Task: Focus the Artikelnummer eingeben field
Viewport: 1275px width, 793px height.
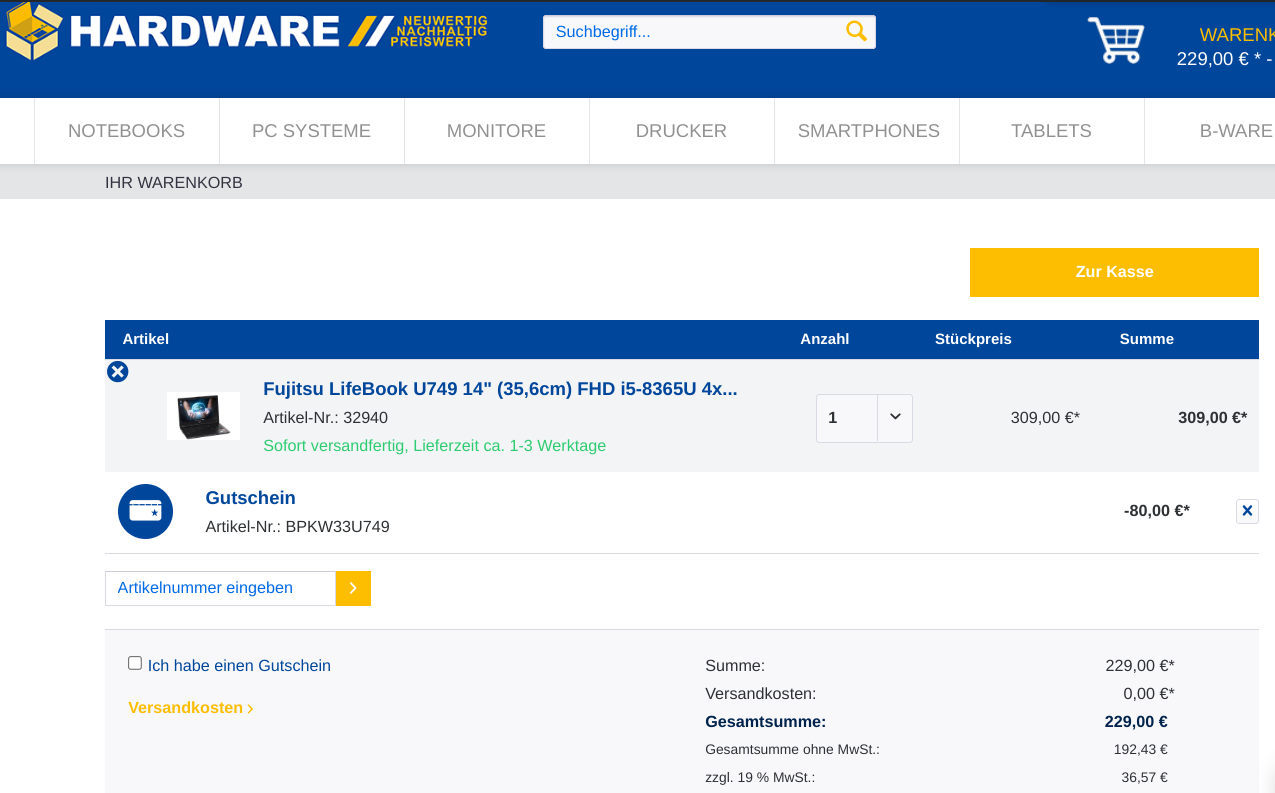Action: pyautogui.click(x=220, y=588)
